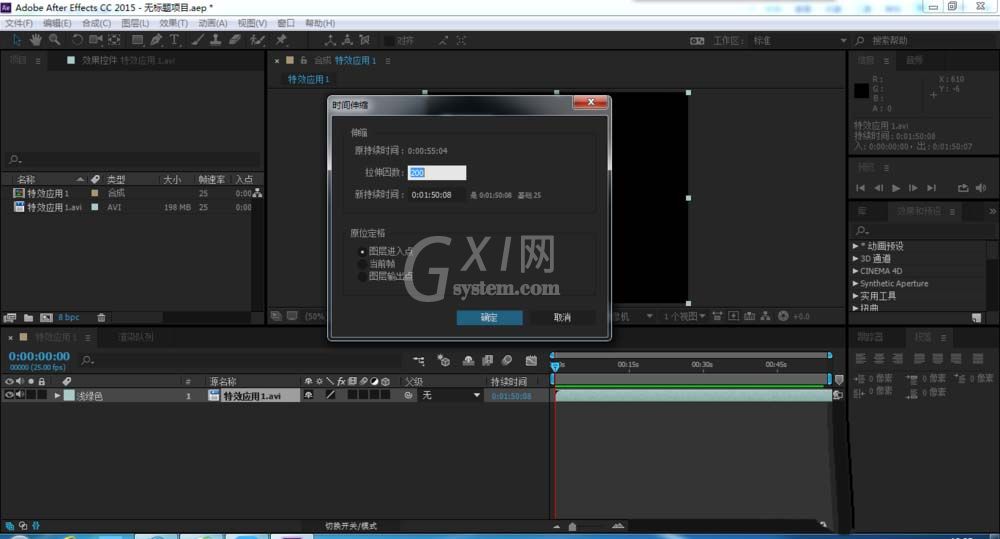Open the 文件(F) menu

19,23
